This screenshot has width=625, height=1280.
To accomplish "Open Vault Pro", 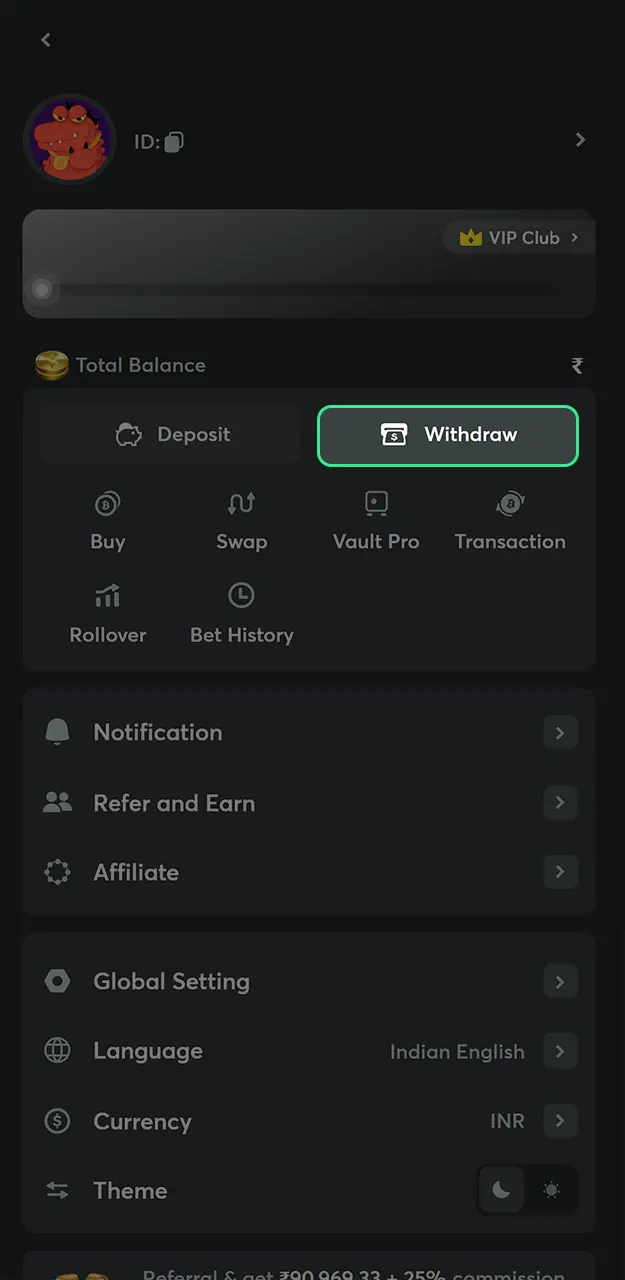I will pyautogui.click(x=376, y=521).
